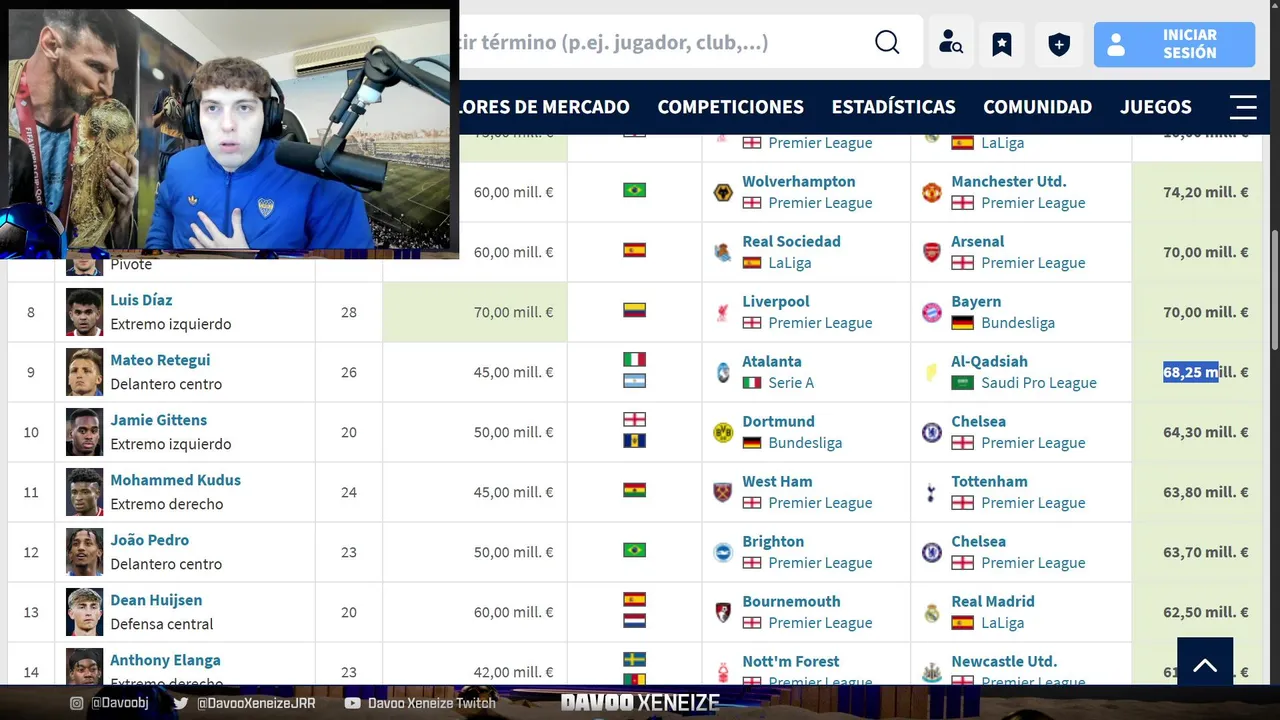Click the Real Madrid club crest
Image resolution: width=1280 pixels, height=720 pixels.
pos(932,612)
